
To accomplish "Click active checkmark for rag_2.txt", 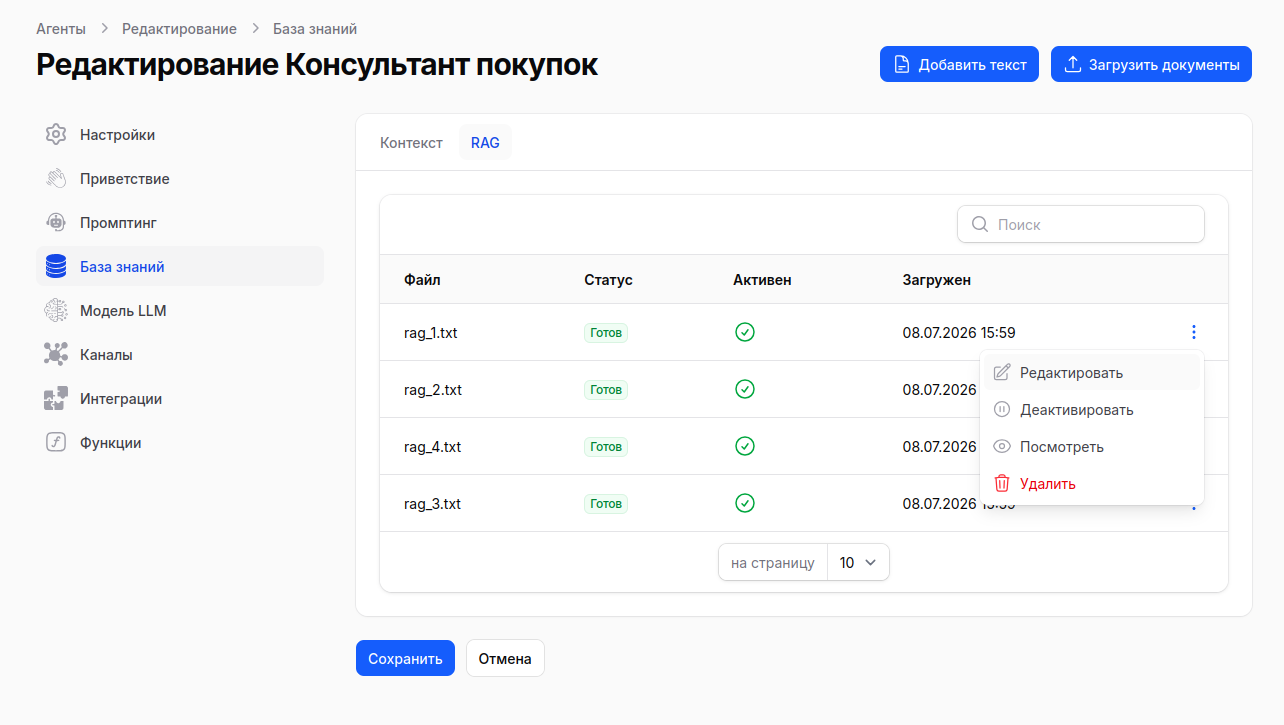I will click(x=744, y=389).
